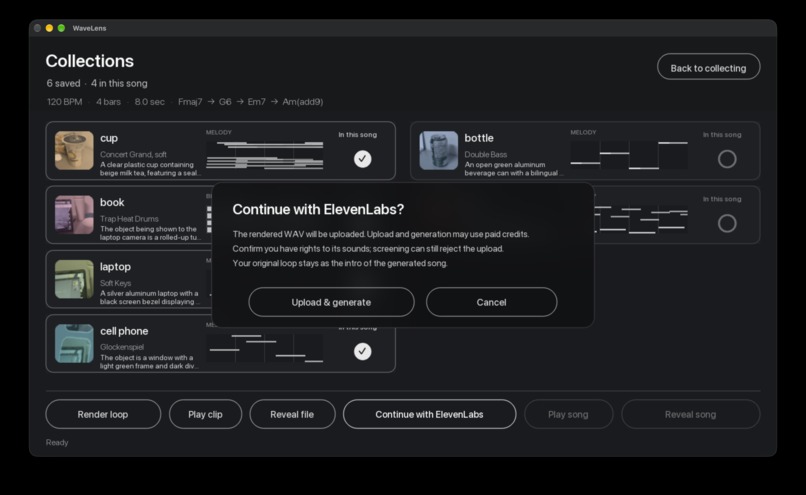Viewport: 806px width, 495px height.
Task: Click Upload & generate button
Action: pos(331,302)
